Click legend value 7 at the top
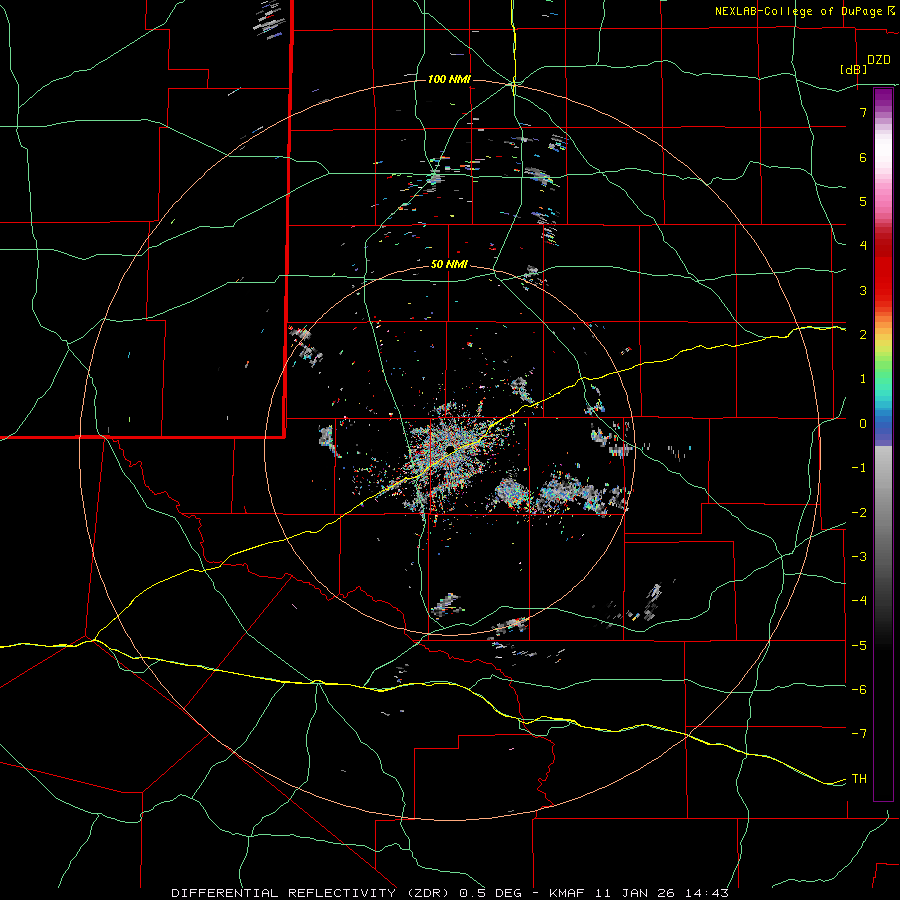This screenshot has height=900, width=900. pyautogui.click(x=863, y=112)
